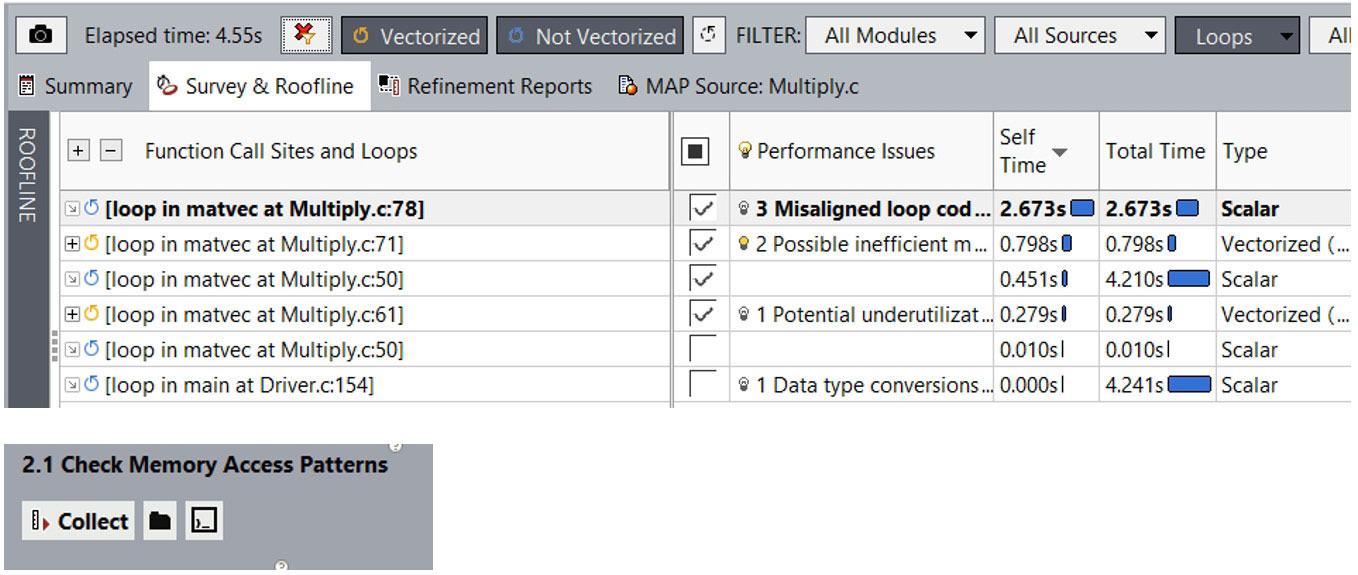The width and height of the screenshot is (1358, 575).
Task: Toggle the select-all checkbox in column header
Action: click(x=695, y=152)
